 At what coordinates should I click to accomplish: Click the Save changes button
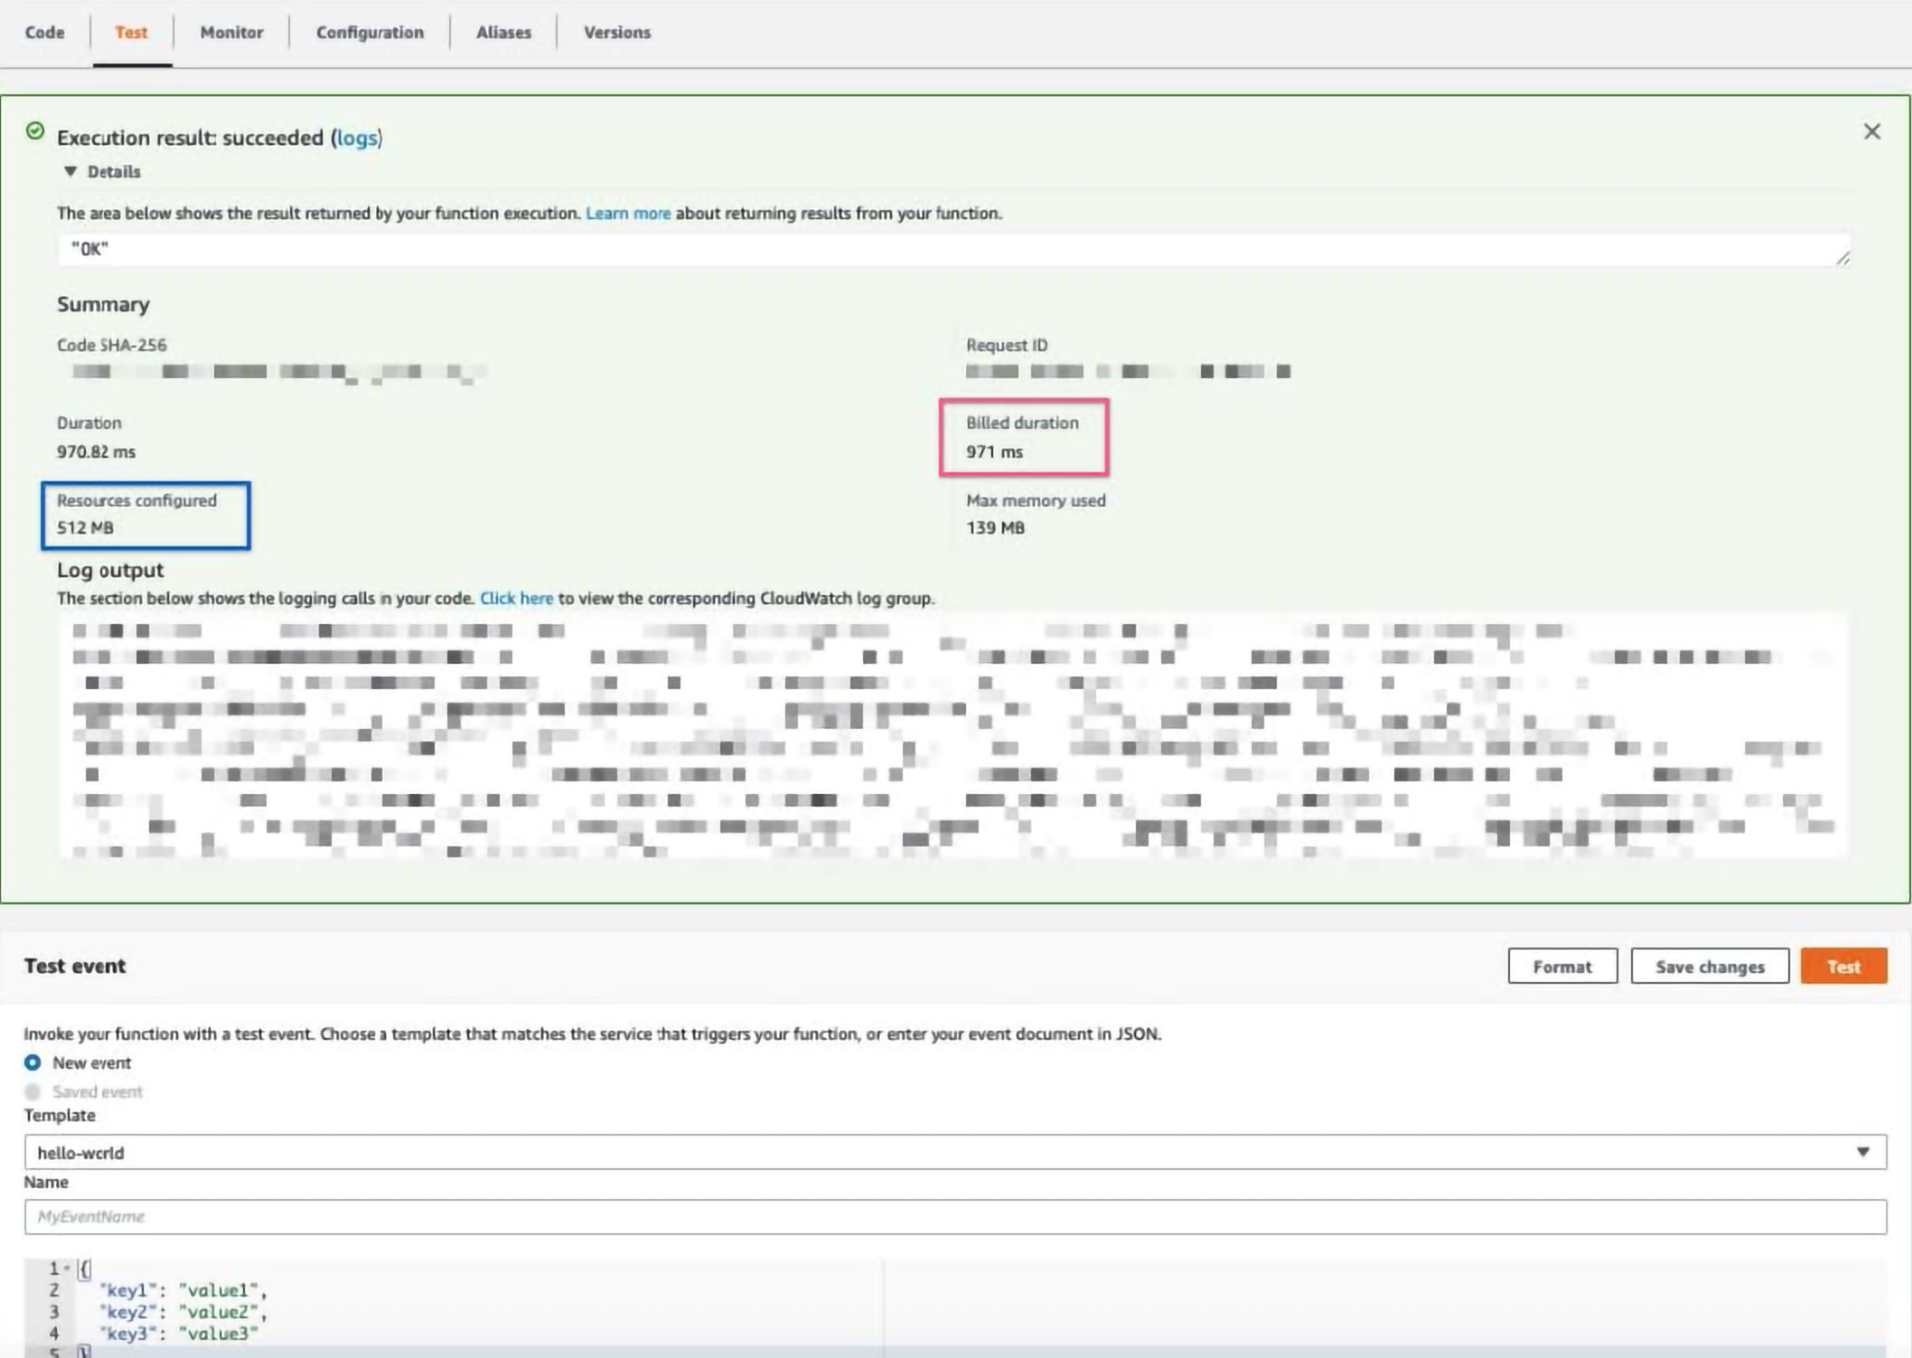1709,966
